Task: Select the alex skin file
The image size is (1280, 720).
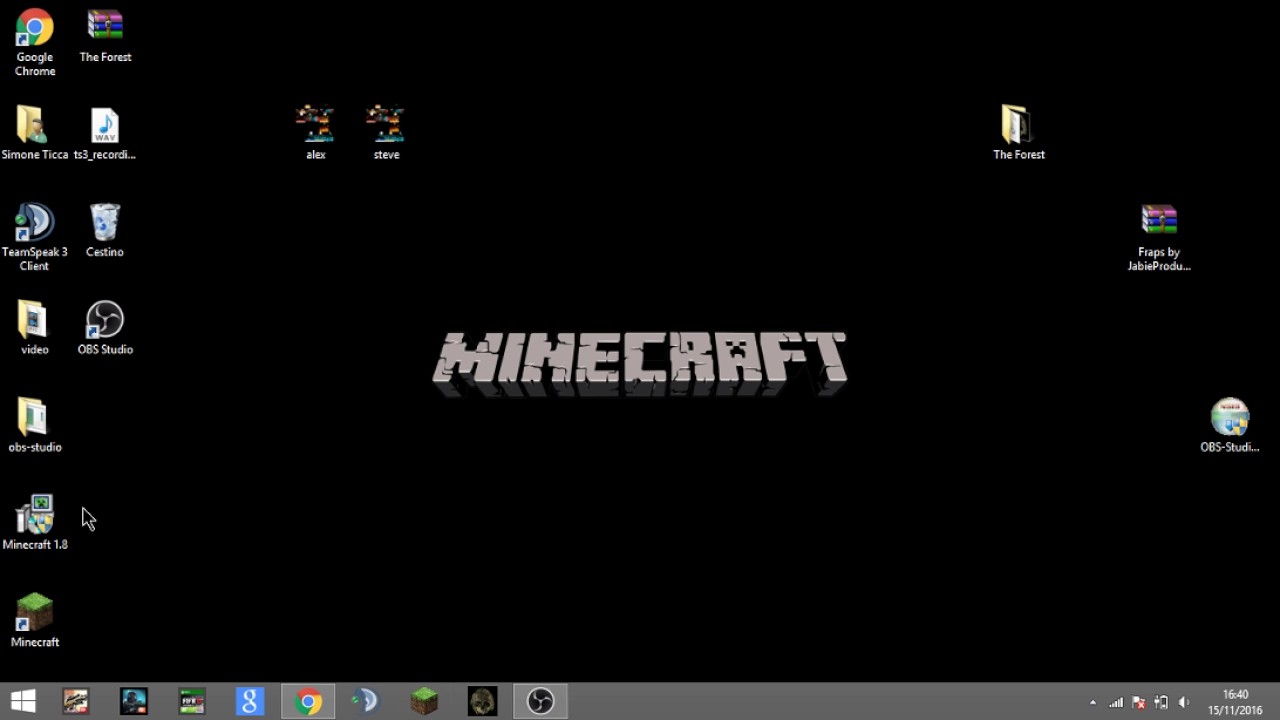Action: point(315,133)
